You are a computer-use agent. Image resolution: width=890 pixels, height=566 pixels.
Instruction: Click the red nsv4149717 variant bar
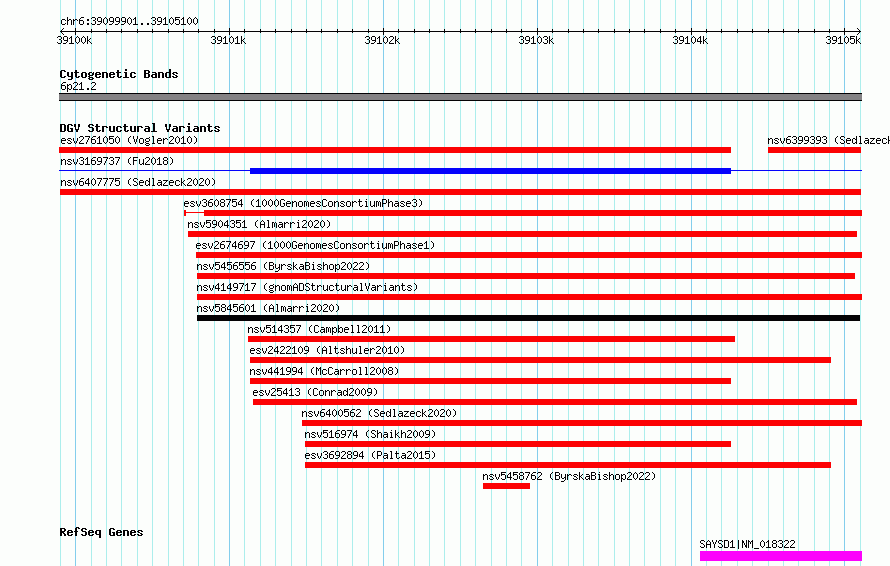click(530, 297)
